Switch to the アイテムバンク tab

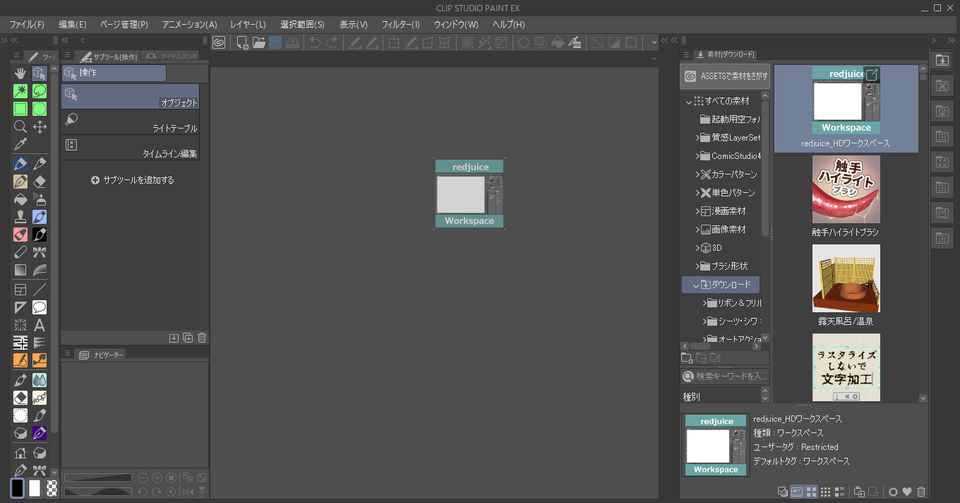tap(173, 56)
